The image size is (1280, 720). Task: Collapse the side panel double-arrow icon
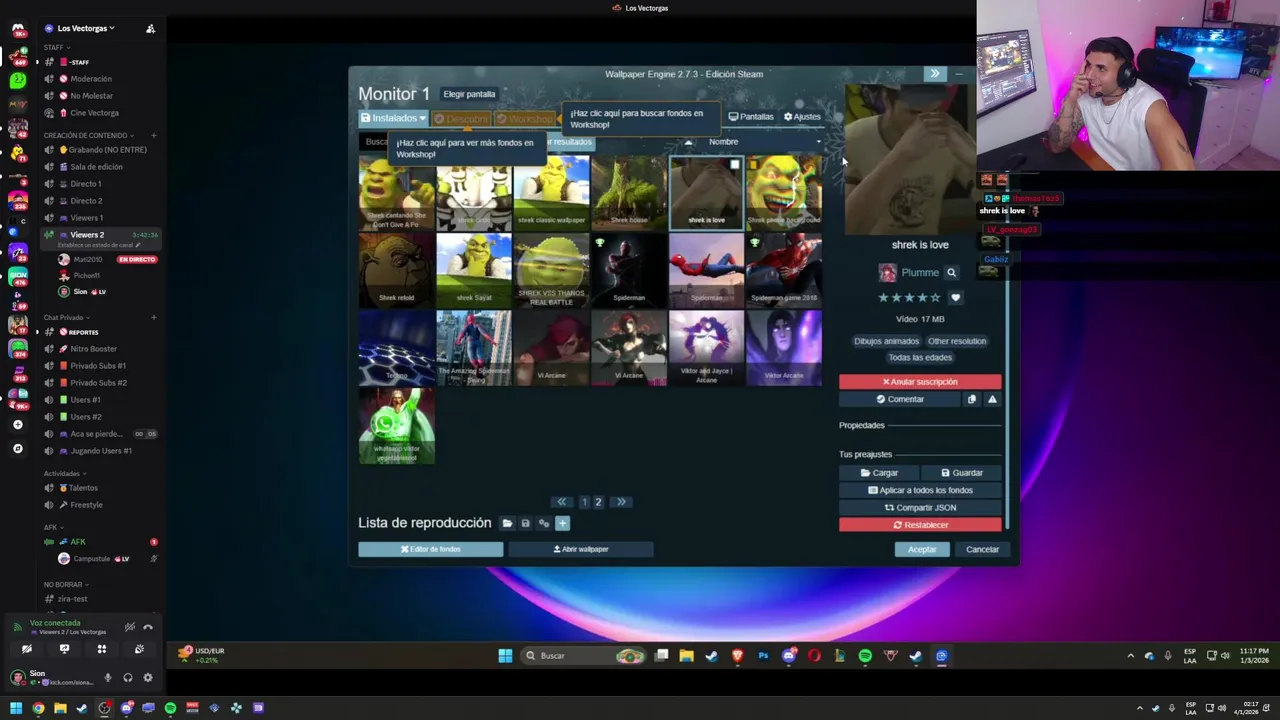tap(935, 74)
